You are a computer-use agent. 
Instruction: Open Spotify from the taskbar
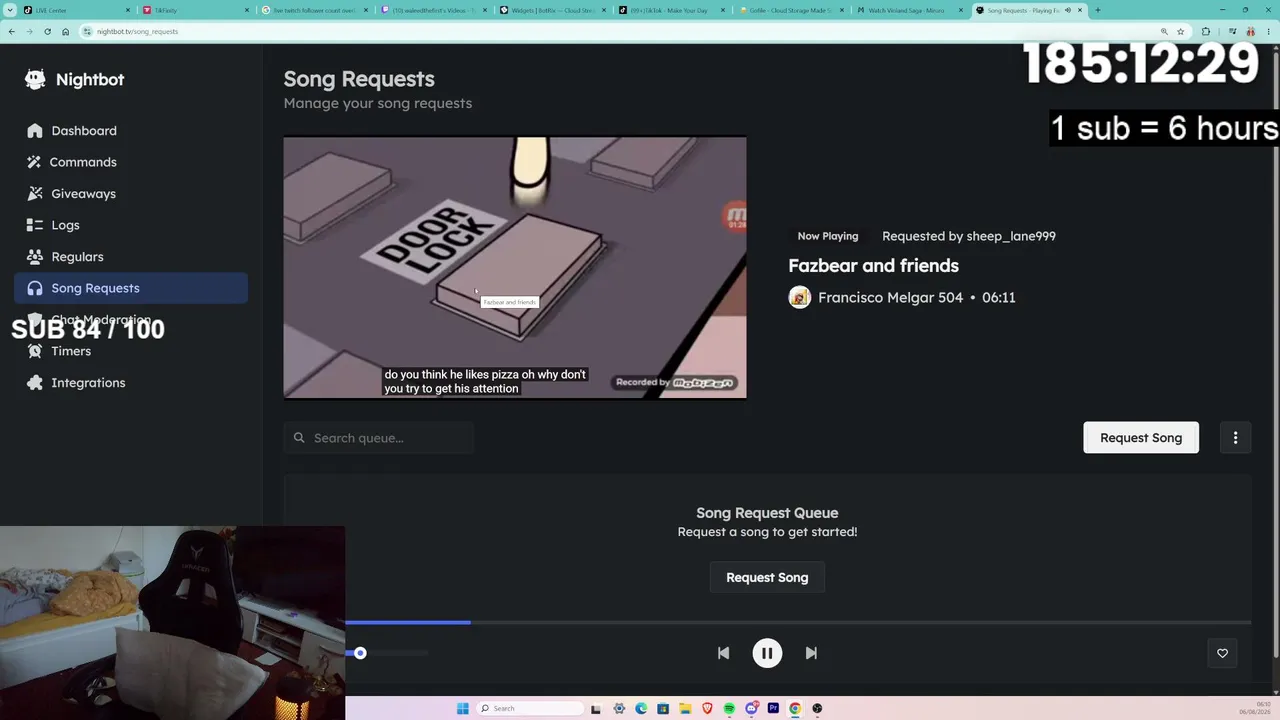coord(729,708)
